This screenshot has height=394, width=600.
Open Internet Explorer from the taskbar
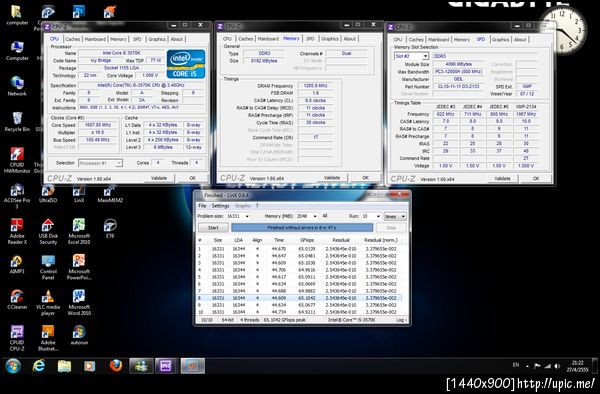coord(39,366)
